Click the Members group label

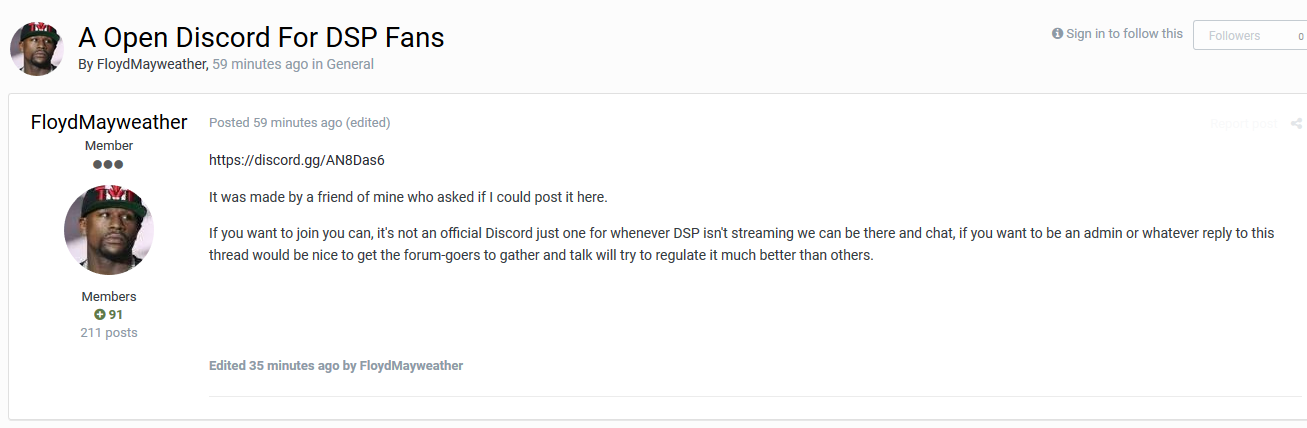[x=109, y=297]
